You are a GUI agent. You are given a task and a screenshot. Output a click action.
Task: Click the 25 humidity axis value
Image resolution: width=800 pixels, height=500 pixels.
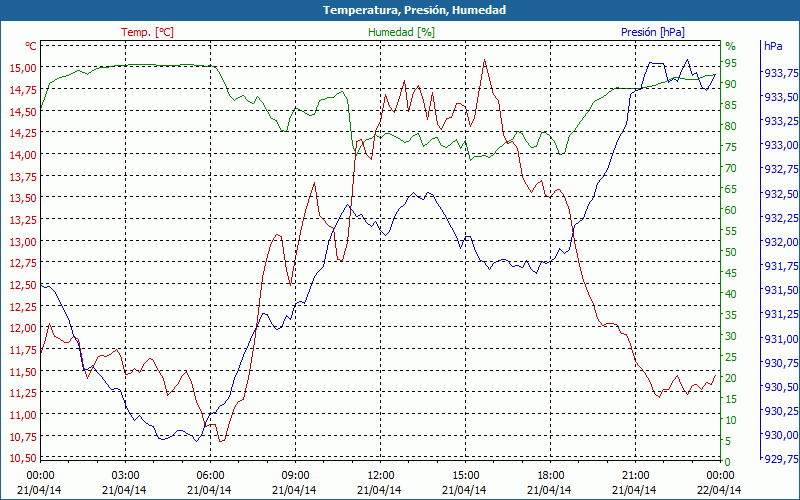click(731, 357)
